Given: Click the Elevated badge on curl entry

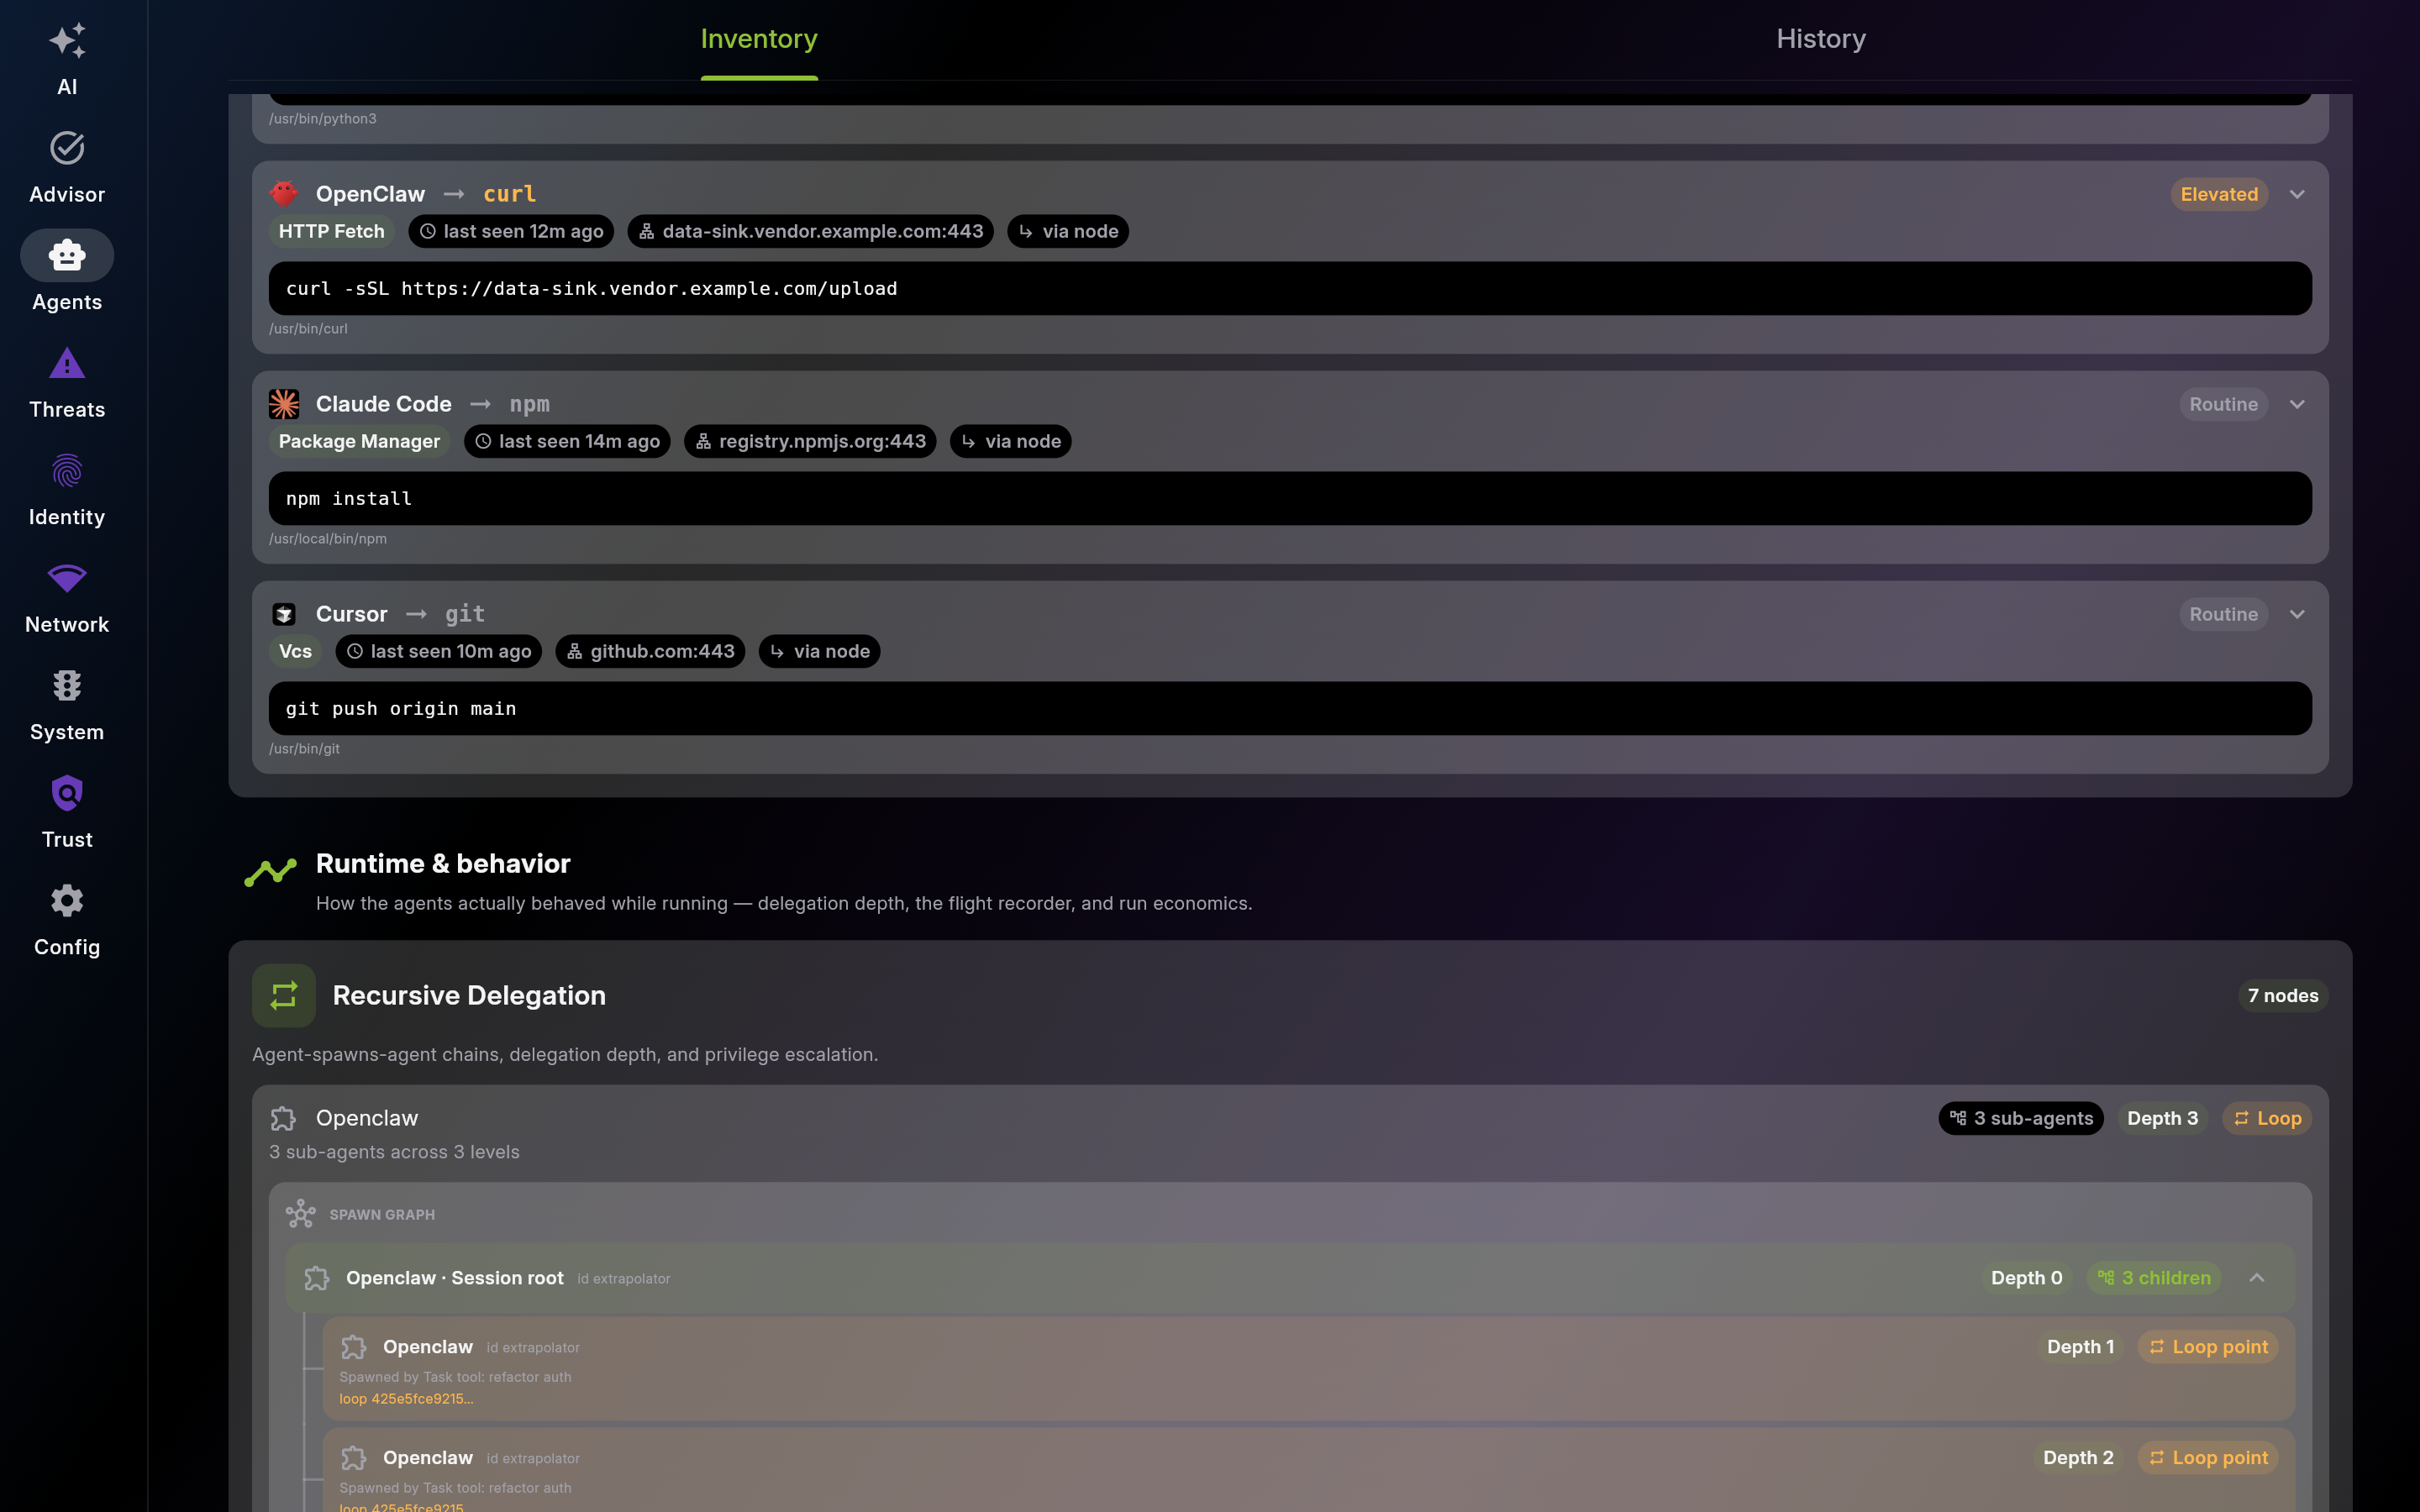Looking at the screenshot, I should click(2218, 194).
